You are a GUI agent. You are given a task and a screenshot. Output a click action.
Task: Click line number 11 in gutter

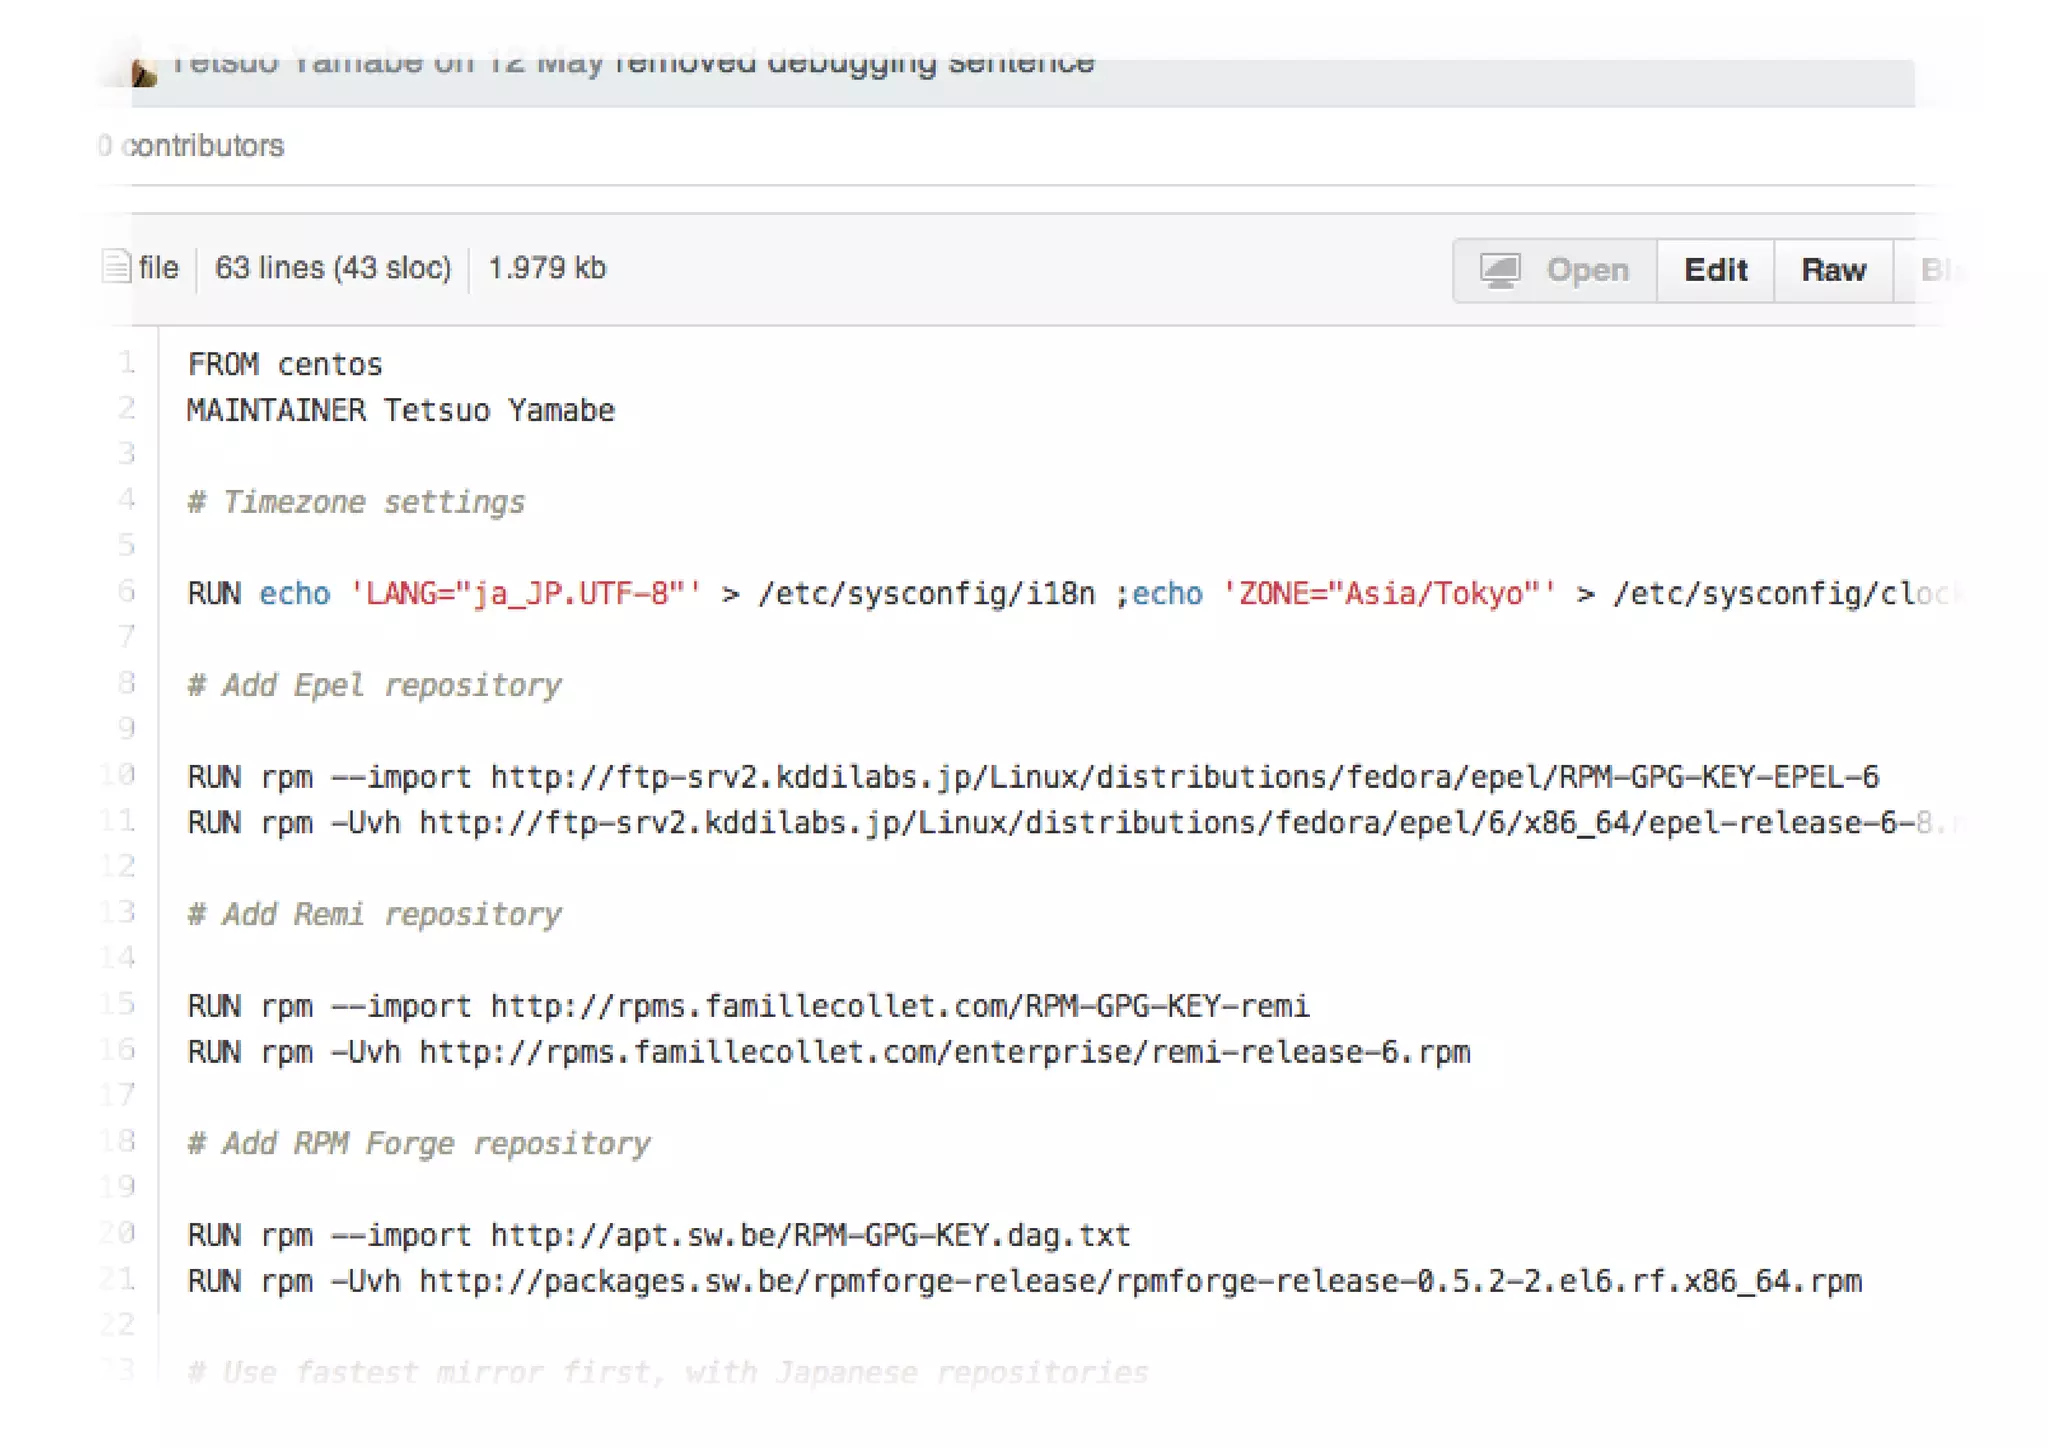pyautogui.click(x=119, y=821)
